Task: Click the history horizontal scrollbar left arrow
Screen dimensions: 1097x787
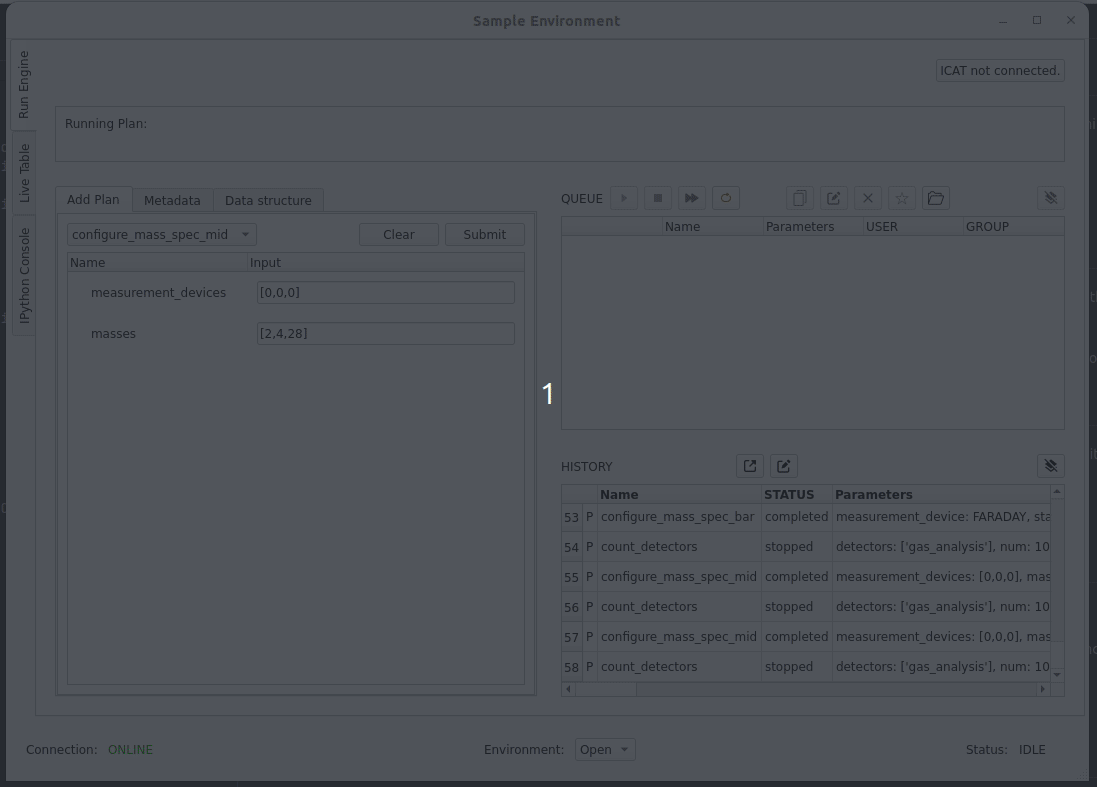Action: 568,689
